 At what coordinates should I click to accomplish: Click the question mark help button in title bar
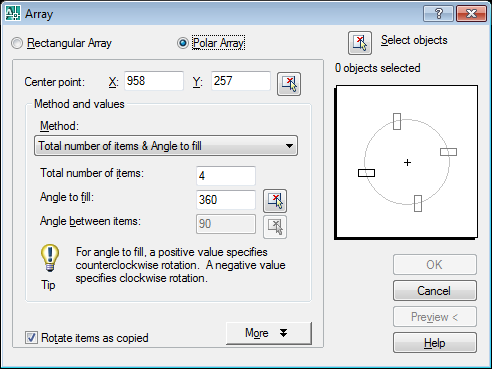[438, 14]
